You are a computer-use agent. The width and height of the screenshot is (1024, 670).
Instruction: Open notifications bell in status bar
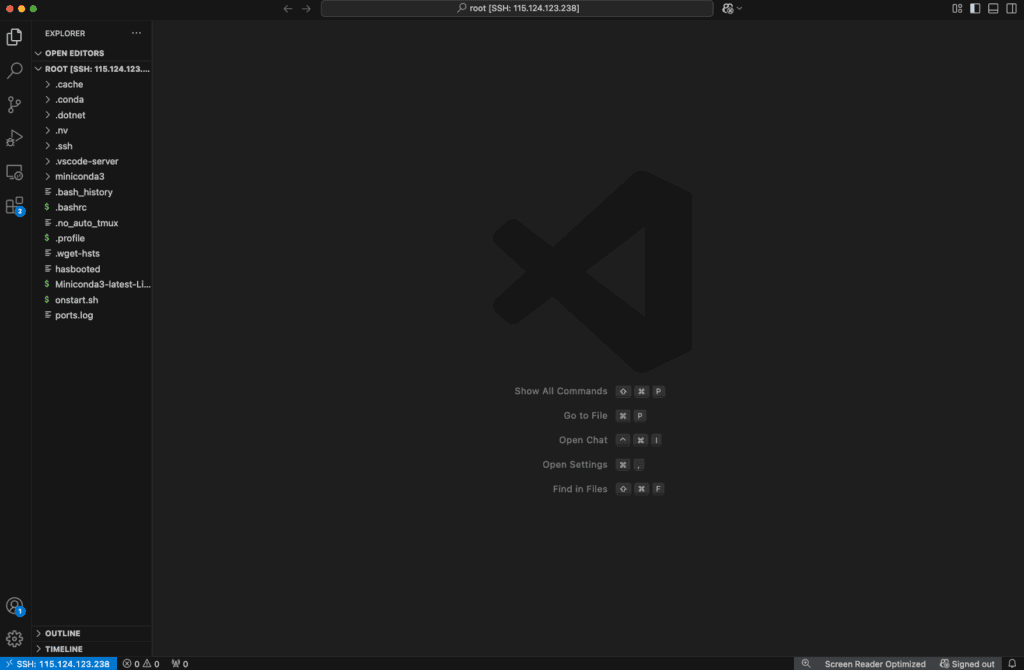(1012, 663)
